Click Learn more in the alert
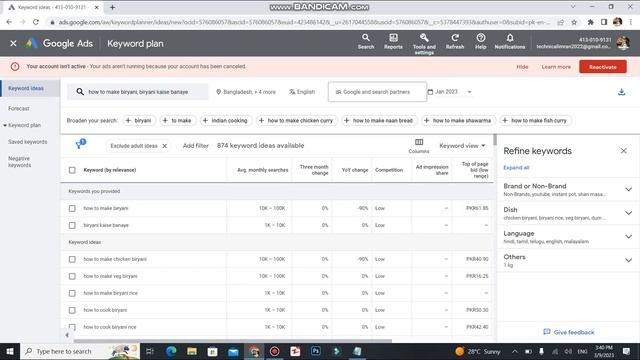Image resolution: width=640 pixels, height=360 pixels. click(x=556, y=67)
